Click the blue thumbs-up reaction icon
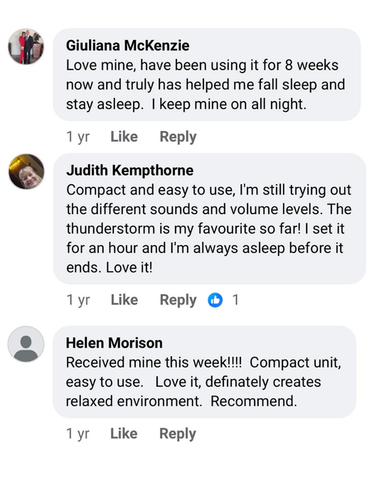The image size is (384, 480). coord(215,300)
